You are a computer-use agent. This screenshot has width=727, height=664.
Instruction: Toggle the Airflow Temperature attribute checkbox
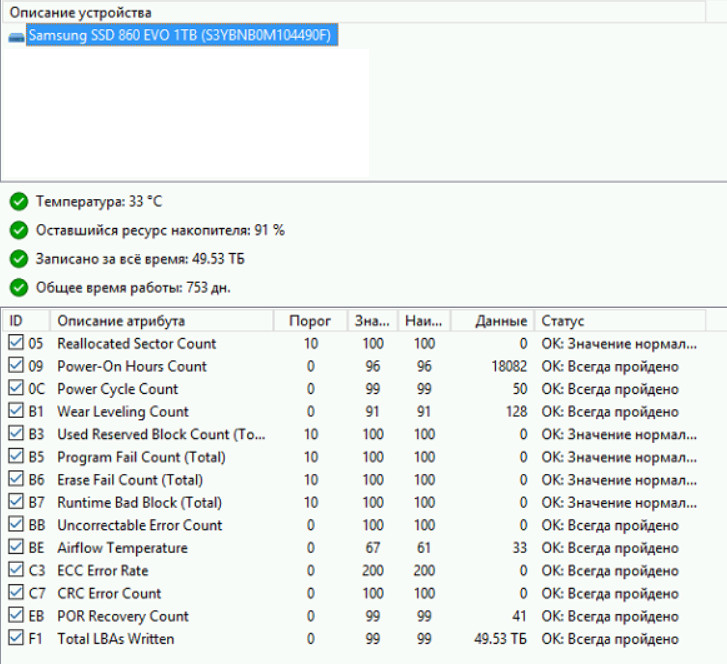click(15, 548)
